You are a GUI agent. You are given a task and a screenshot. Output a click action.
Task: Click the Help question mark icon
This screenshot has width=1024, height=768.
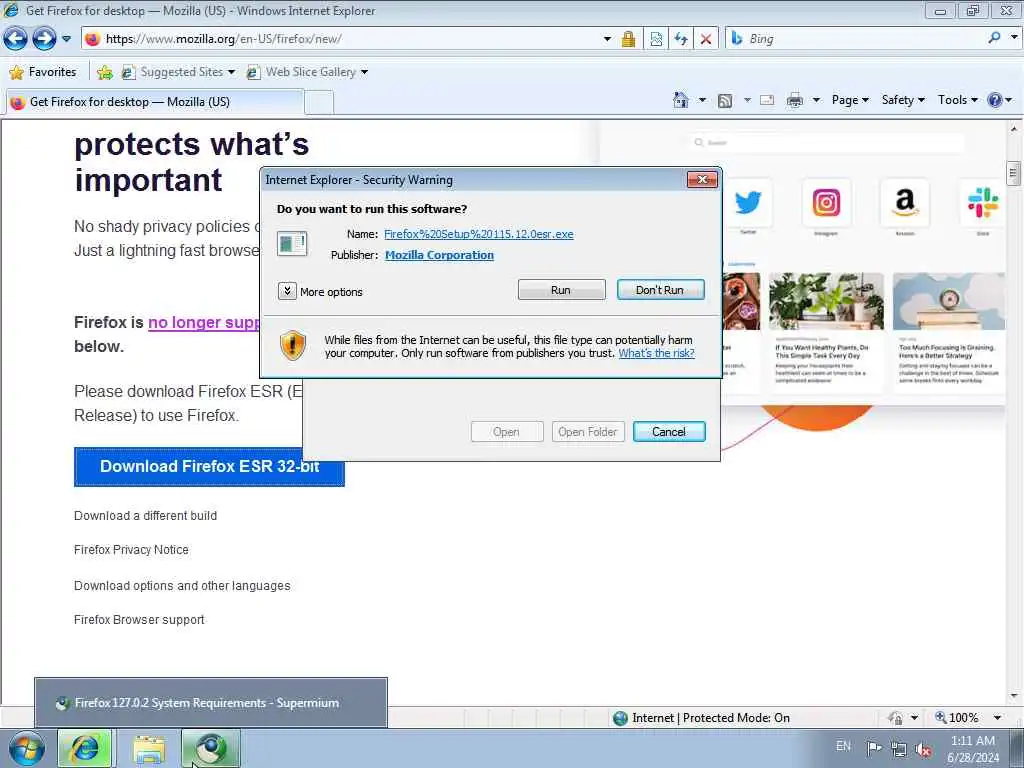pyautogui.click(x=995, y=100)
